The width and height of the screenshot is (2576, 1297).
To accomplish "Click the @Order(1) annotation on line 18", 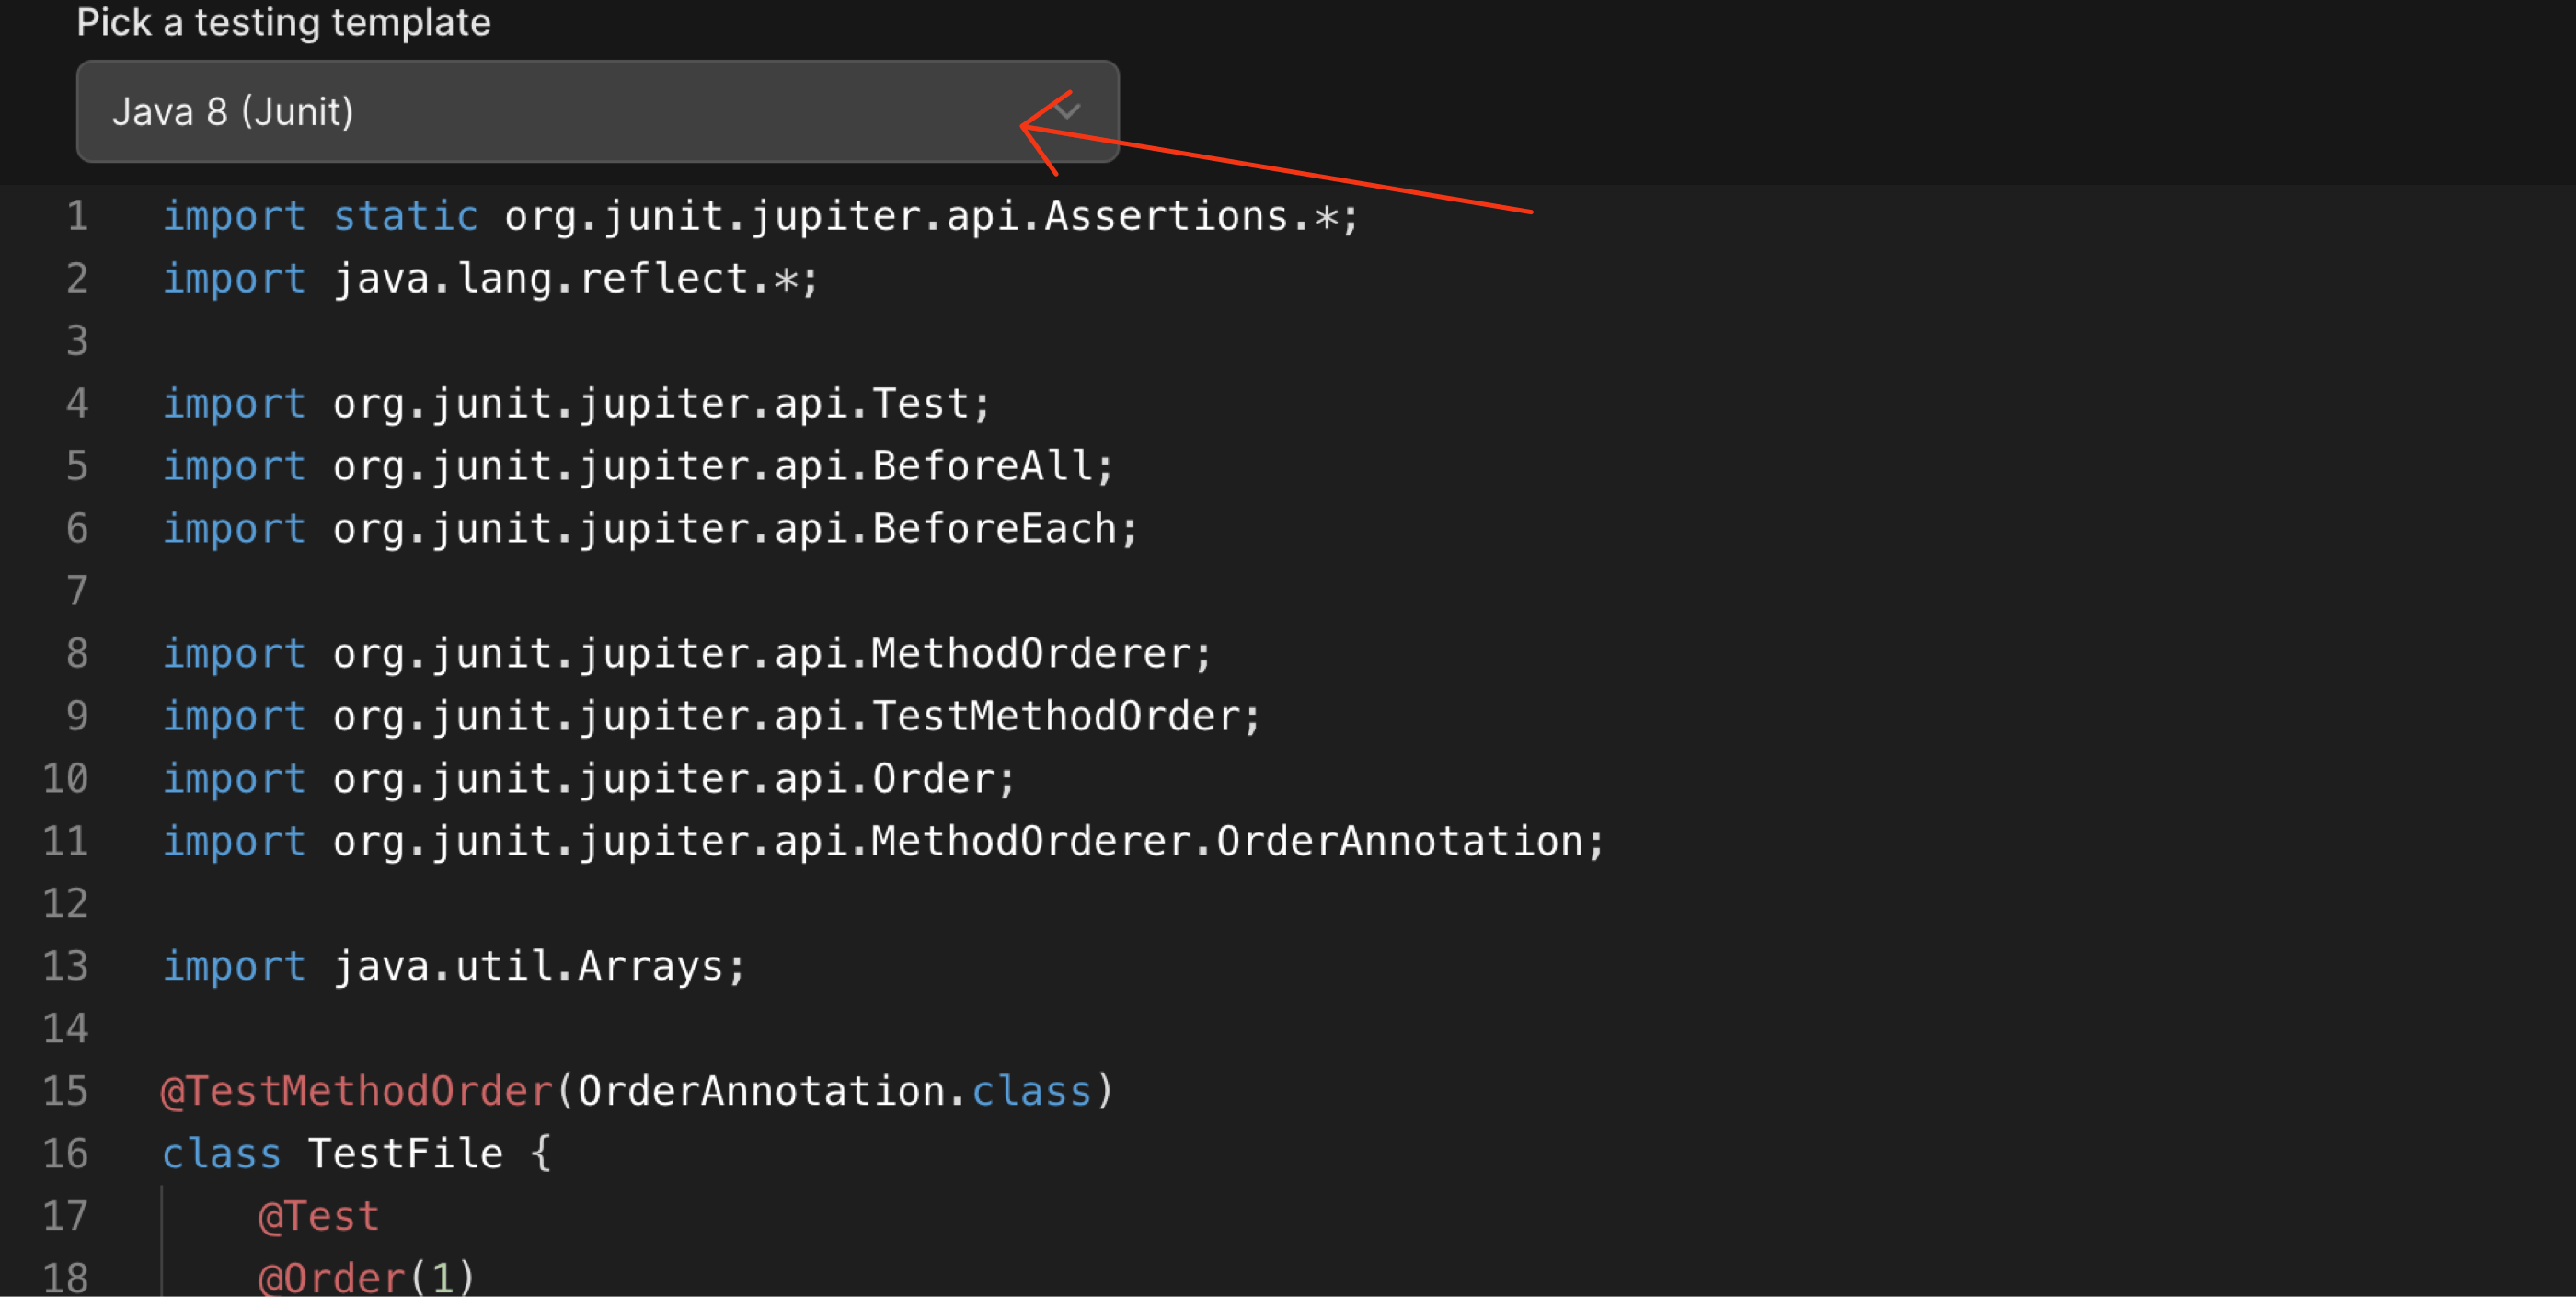I will pos(366,1277).
